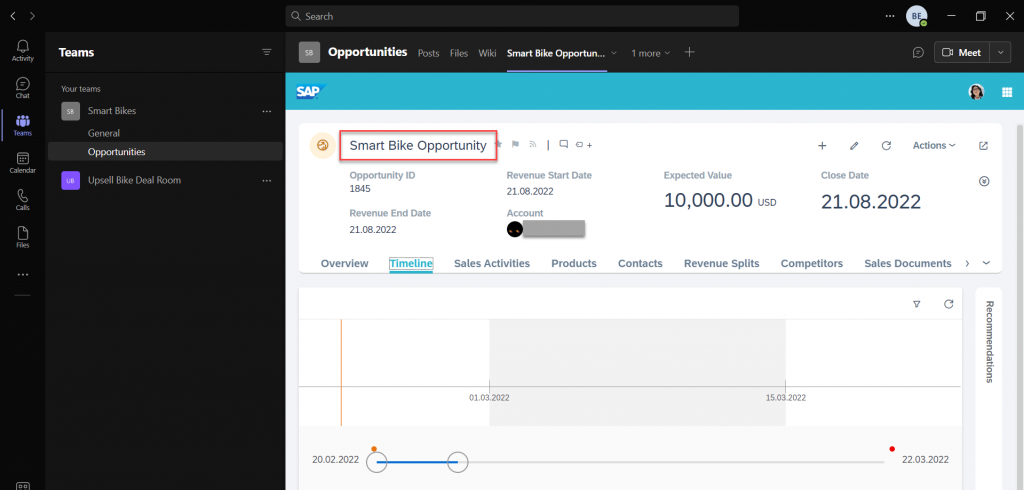Select the right timeline range slider handle
Viewport: 1024px width, 490px height.
pyautogui.click(x=457, y=462)
